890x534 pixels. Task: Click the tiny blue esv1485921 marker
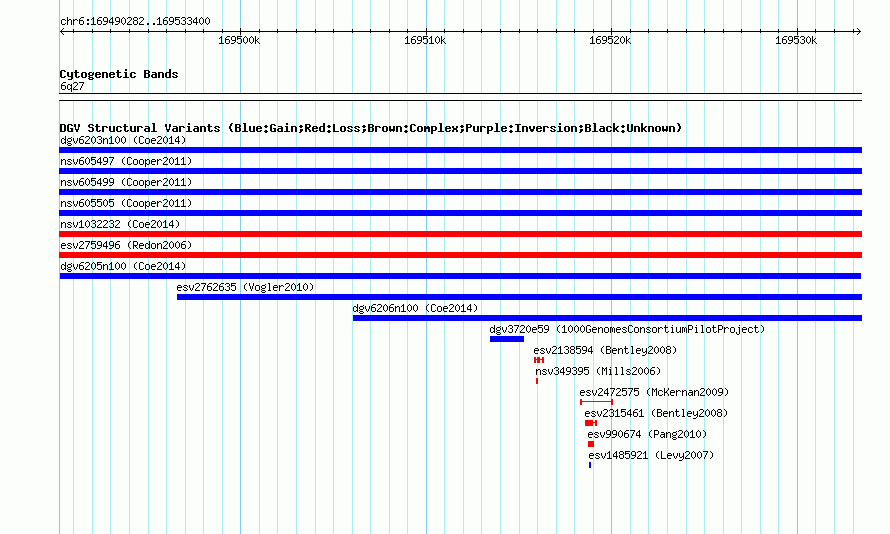(x=590, y=465)
